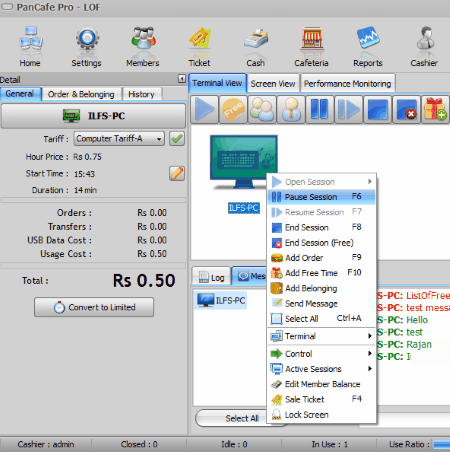Click the ILFS-PC label under monitor
Image resolution: width=450 pixels, height=452 pixels.
pos(244,208)
